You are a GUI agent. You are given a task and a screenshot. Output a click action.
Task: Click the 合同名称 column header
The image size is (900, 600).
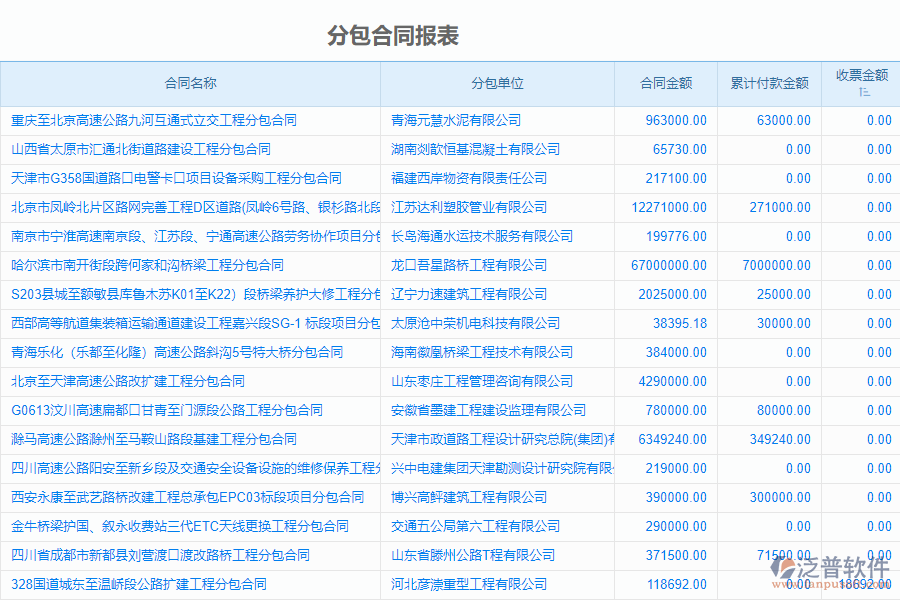pos(190,84)
